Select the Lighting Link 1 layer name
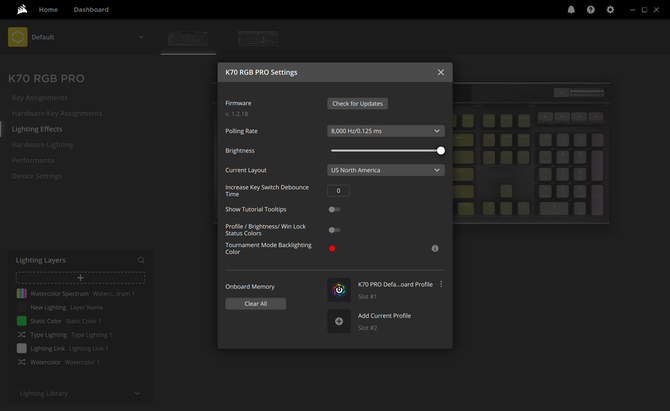 88,349
